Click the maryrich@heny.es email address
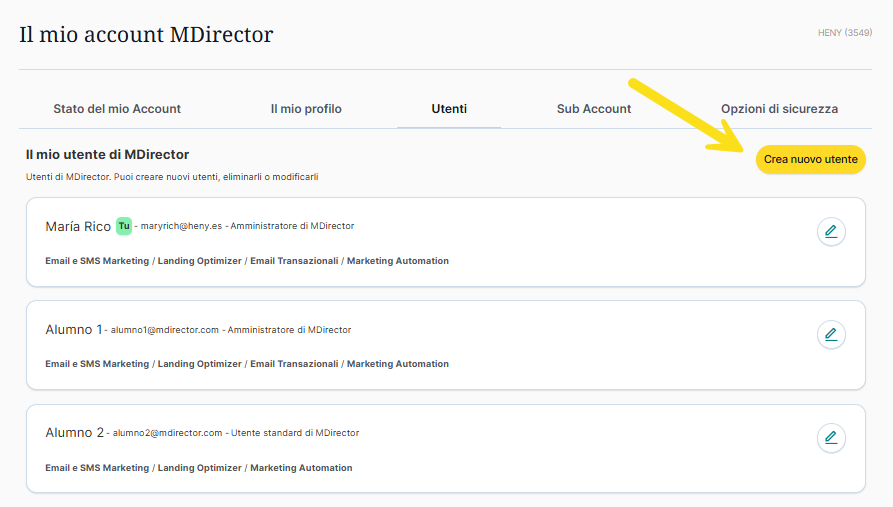This screenshot has height=507, width=893. pos(181,227)
